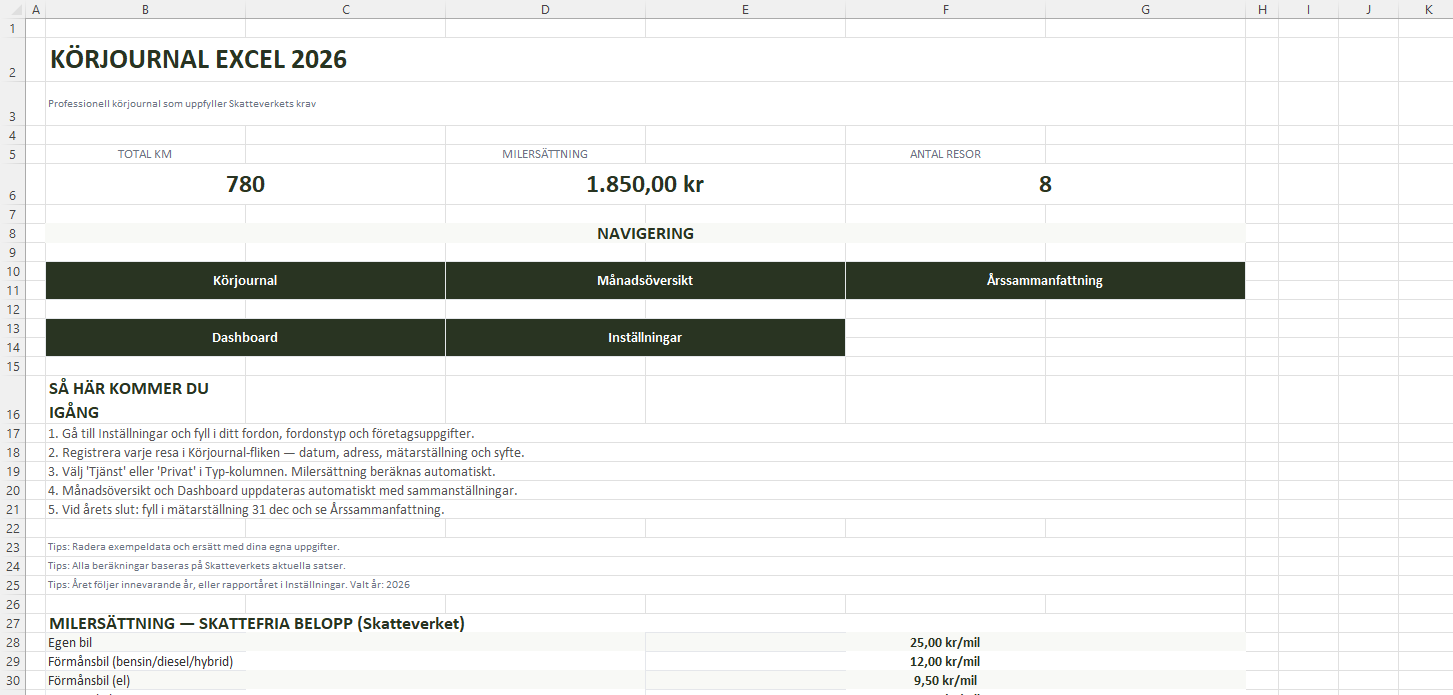This screenshot has height=695, width=1453.
Task: Select column E header
Action: pos(746,9)
